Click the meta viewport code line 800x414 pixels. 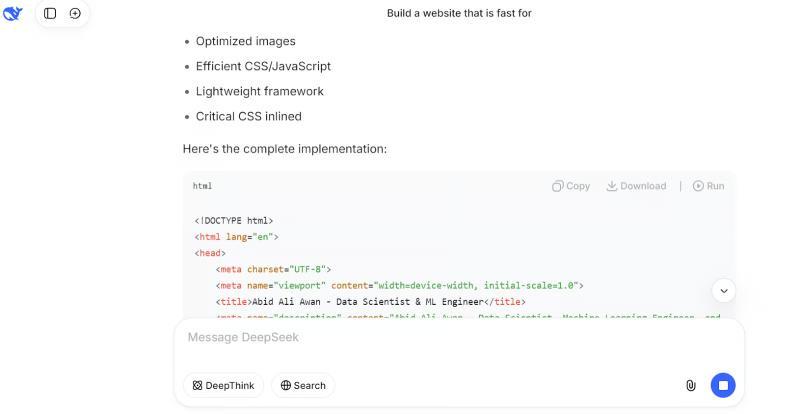pos(399,285)
